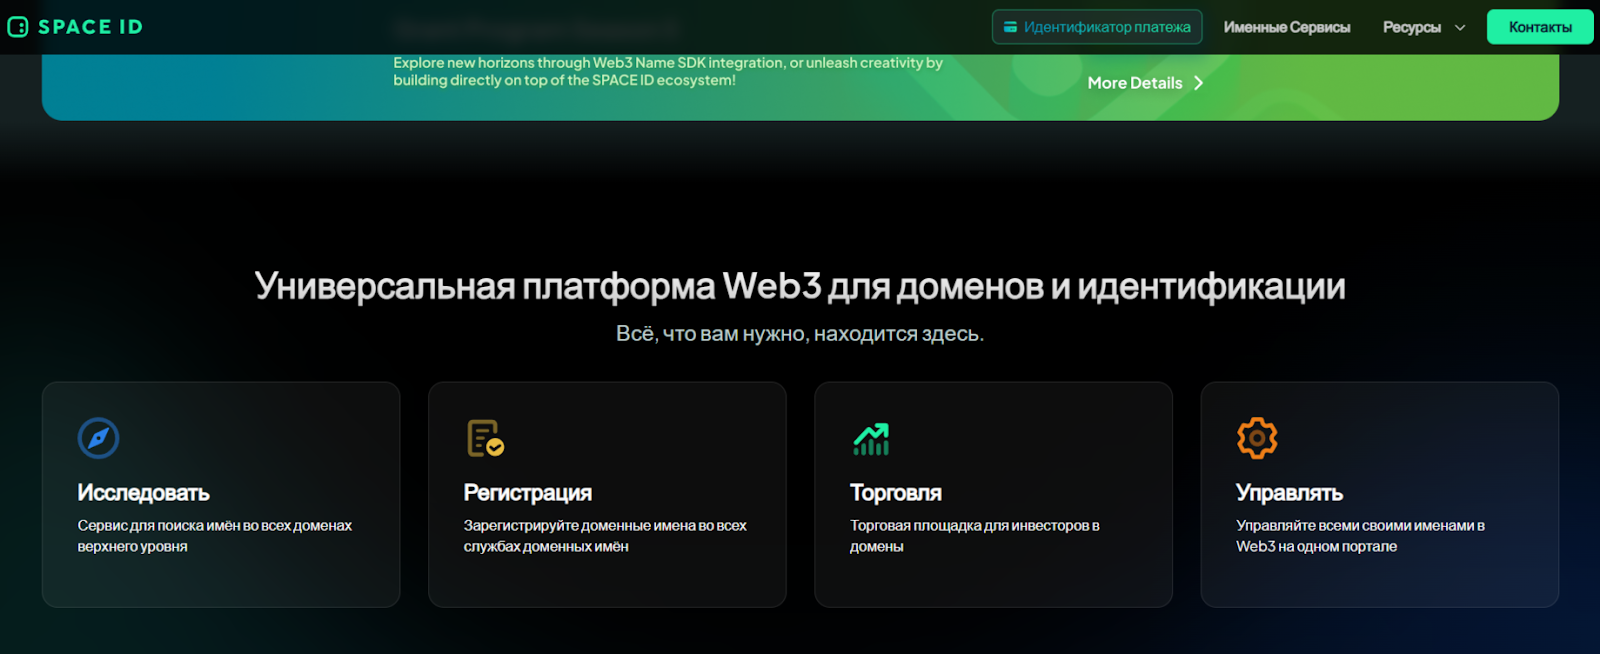Click text 'Зарегистрируйте доменные имена во всех'
The height and width of the screenshot is (654, 1600).
pyautogui.click(x=605, y=525)
